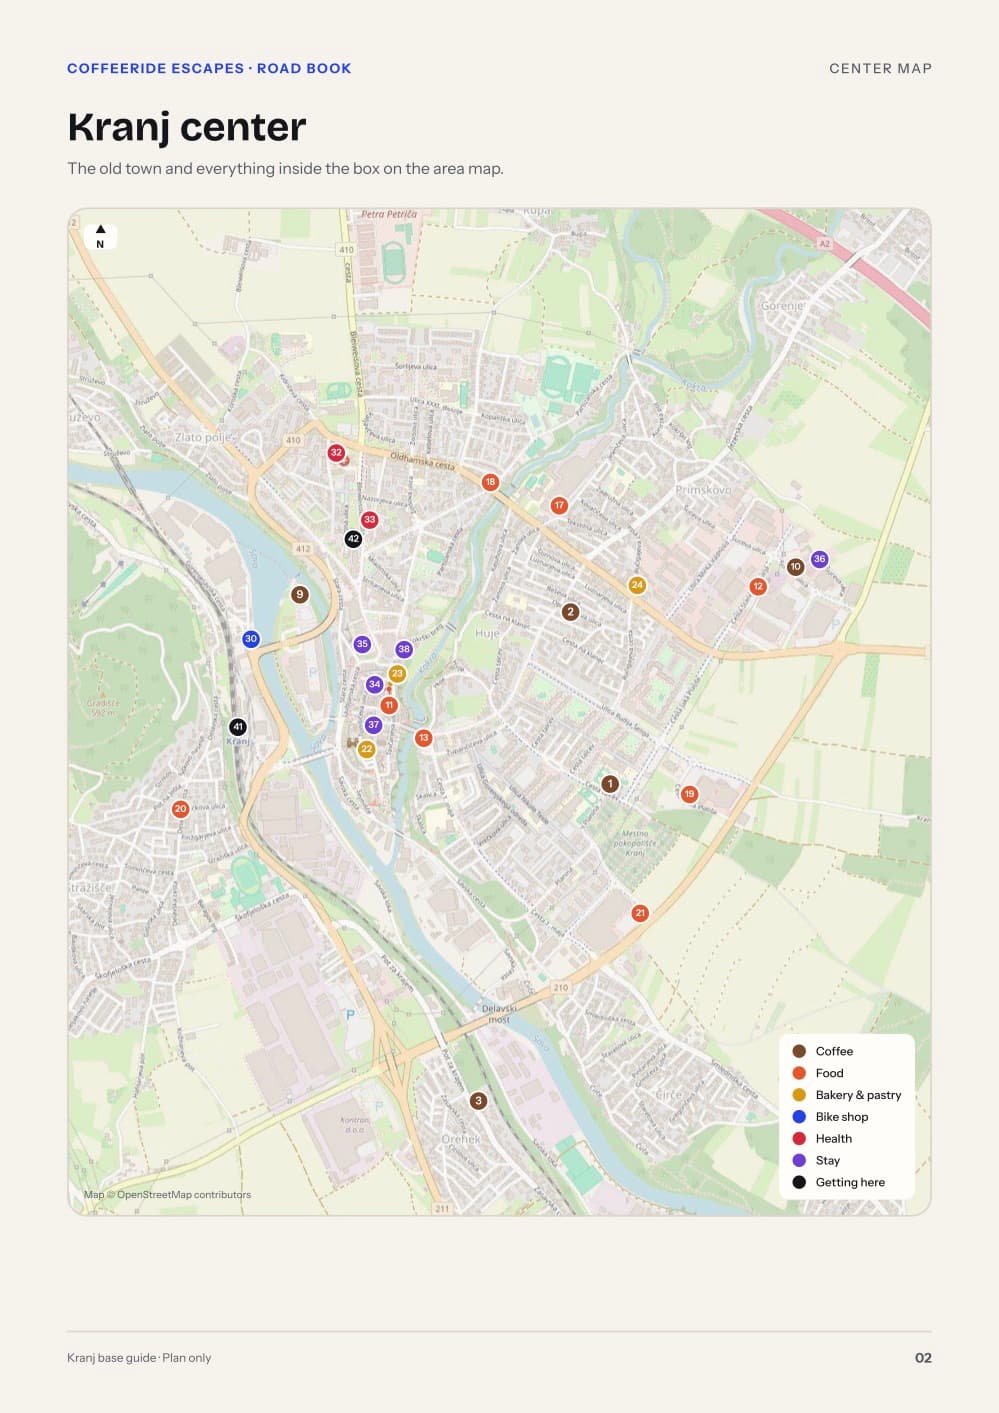Click the page number 02
This screenshot has width=999, height=1413.
tap(923, 1357)
